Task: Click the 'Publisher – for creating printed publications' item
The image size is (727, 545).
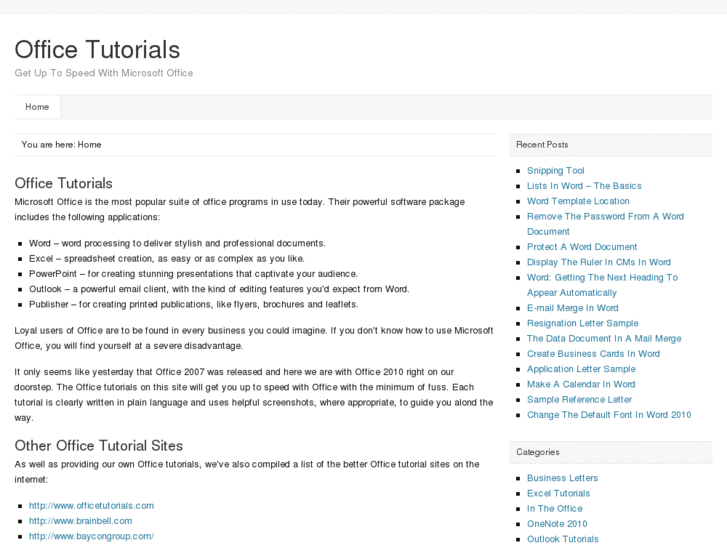Action: tap(194, 305)
